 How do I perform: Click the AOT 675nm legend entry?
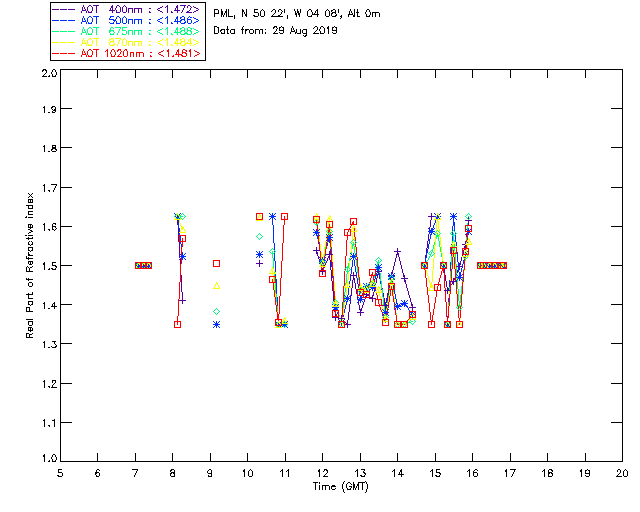click(126, 31)
